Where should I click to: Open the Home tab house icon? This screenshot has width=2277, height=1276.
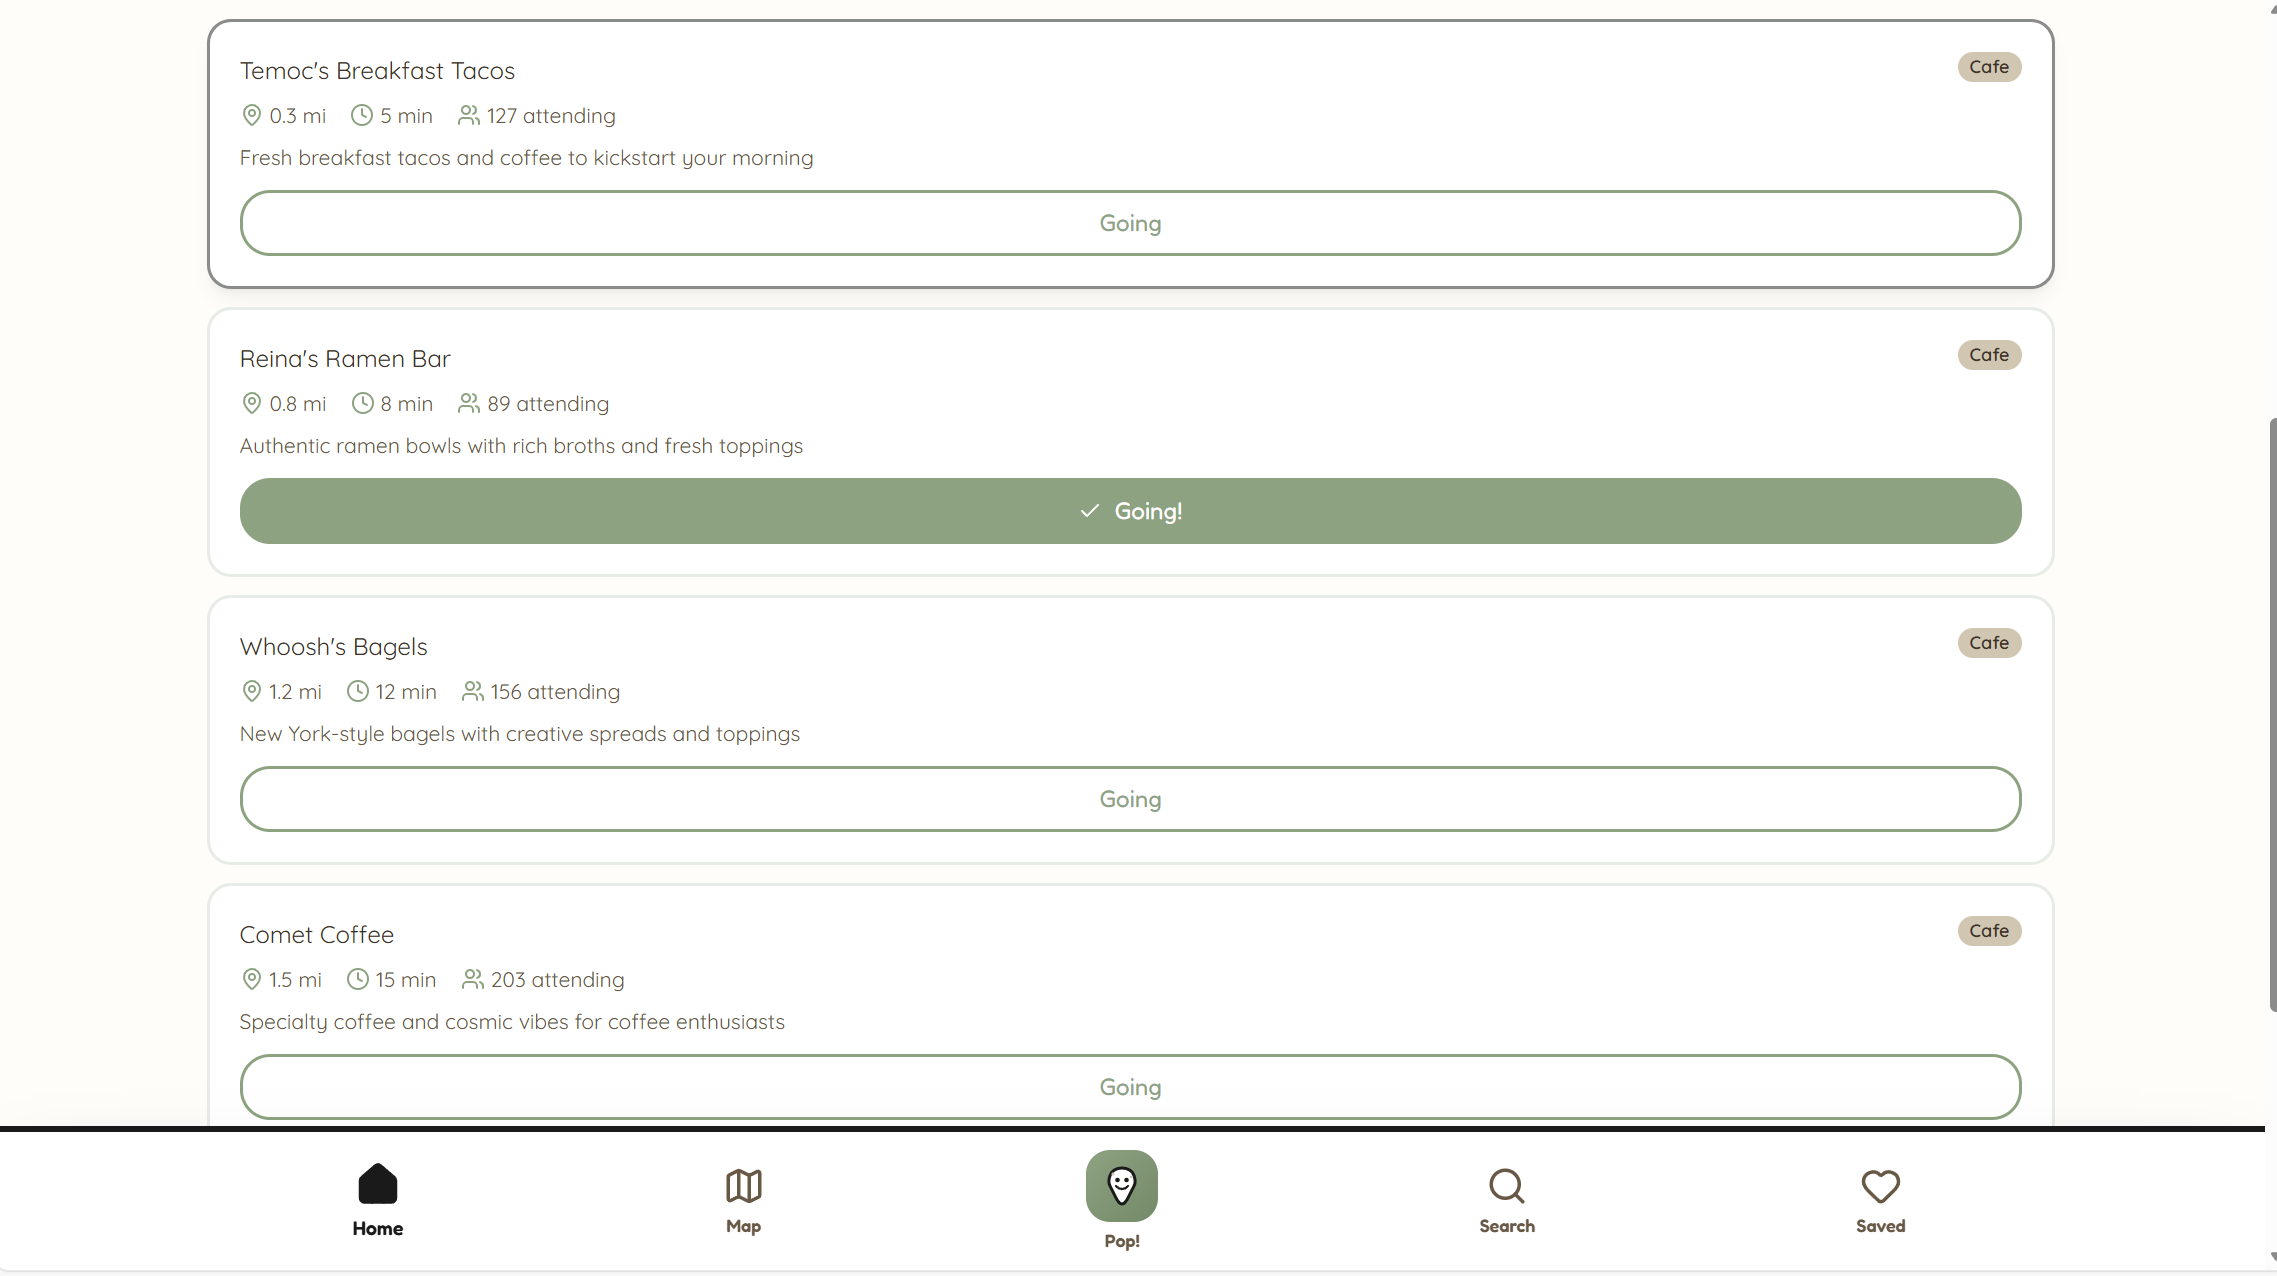tap(377, 1185)
